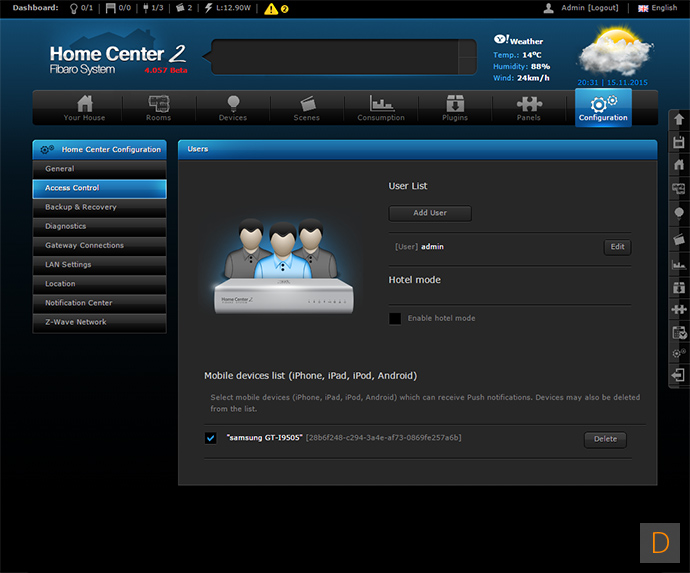Open Z-Wave Network settings
690x573 pixels.
point(99,322)
